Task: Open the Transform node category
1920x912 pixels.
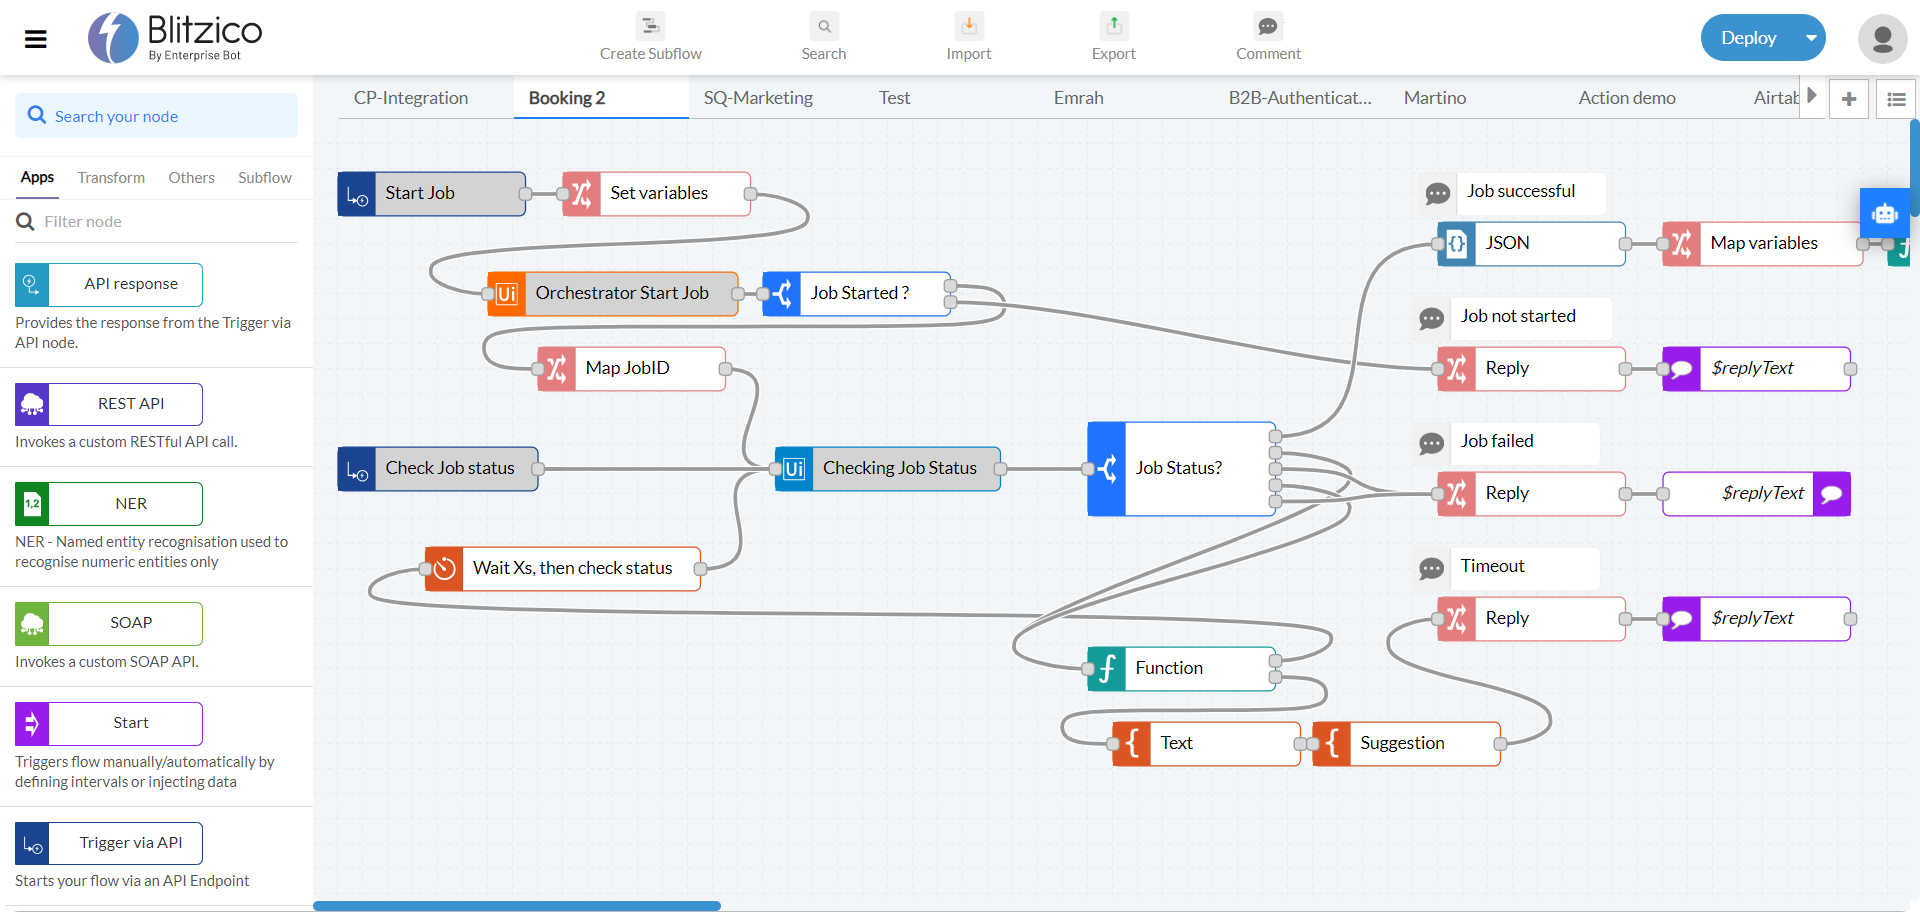Action: click(111, 177)
